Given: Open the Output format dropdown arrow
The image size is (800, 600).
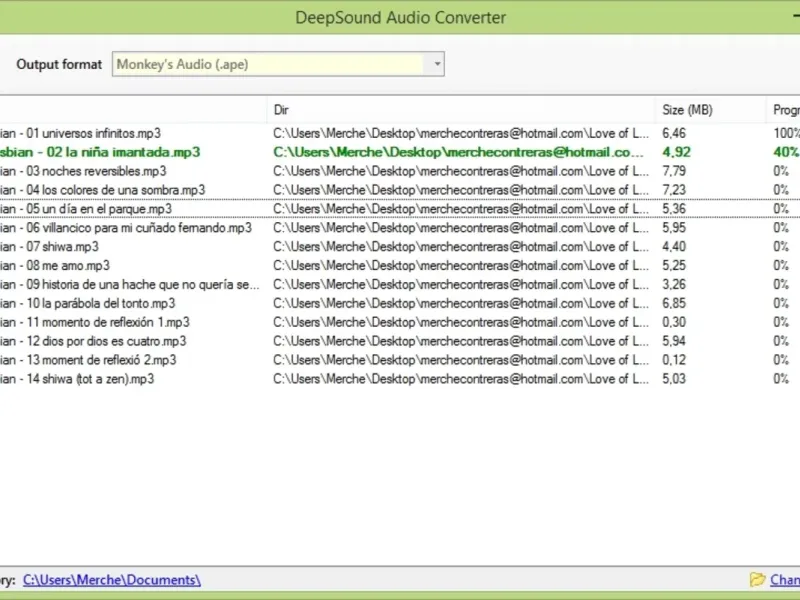Looking at the screenshot, I should click(x=437, y=64).
